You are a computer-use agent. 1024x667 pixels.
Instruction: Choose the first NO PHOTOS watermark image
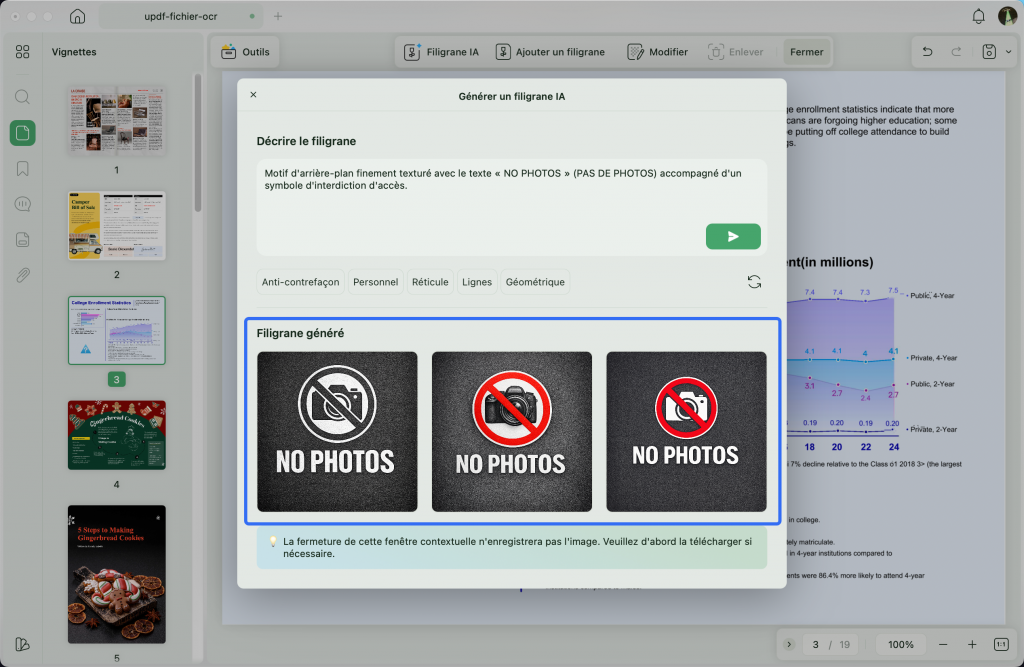coord(337,432)
